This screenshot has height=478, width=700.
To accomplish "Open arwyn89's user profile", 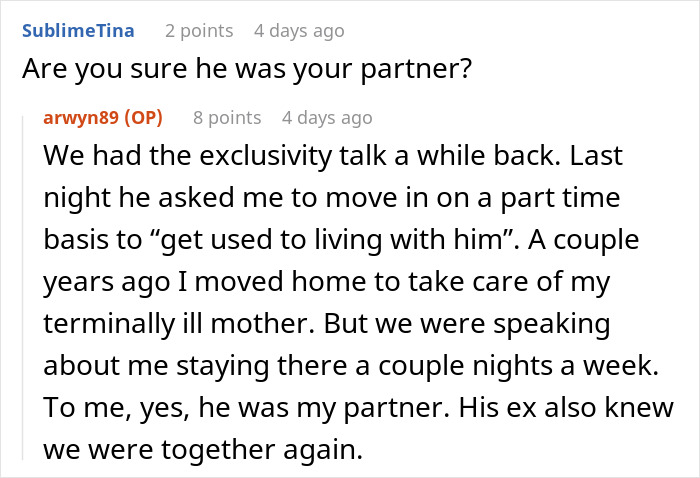I will click(x=79, y=118).
